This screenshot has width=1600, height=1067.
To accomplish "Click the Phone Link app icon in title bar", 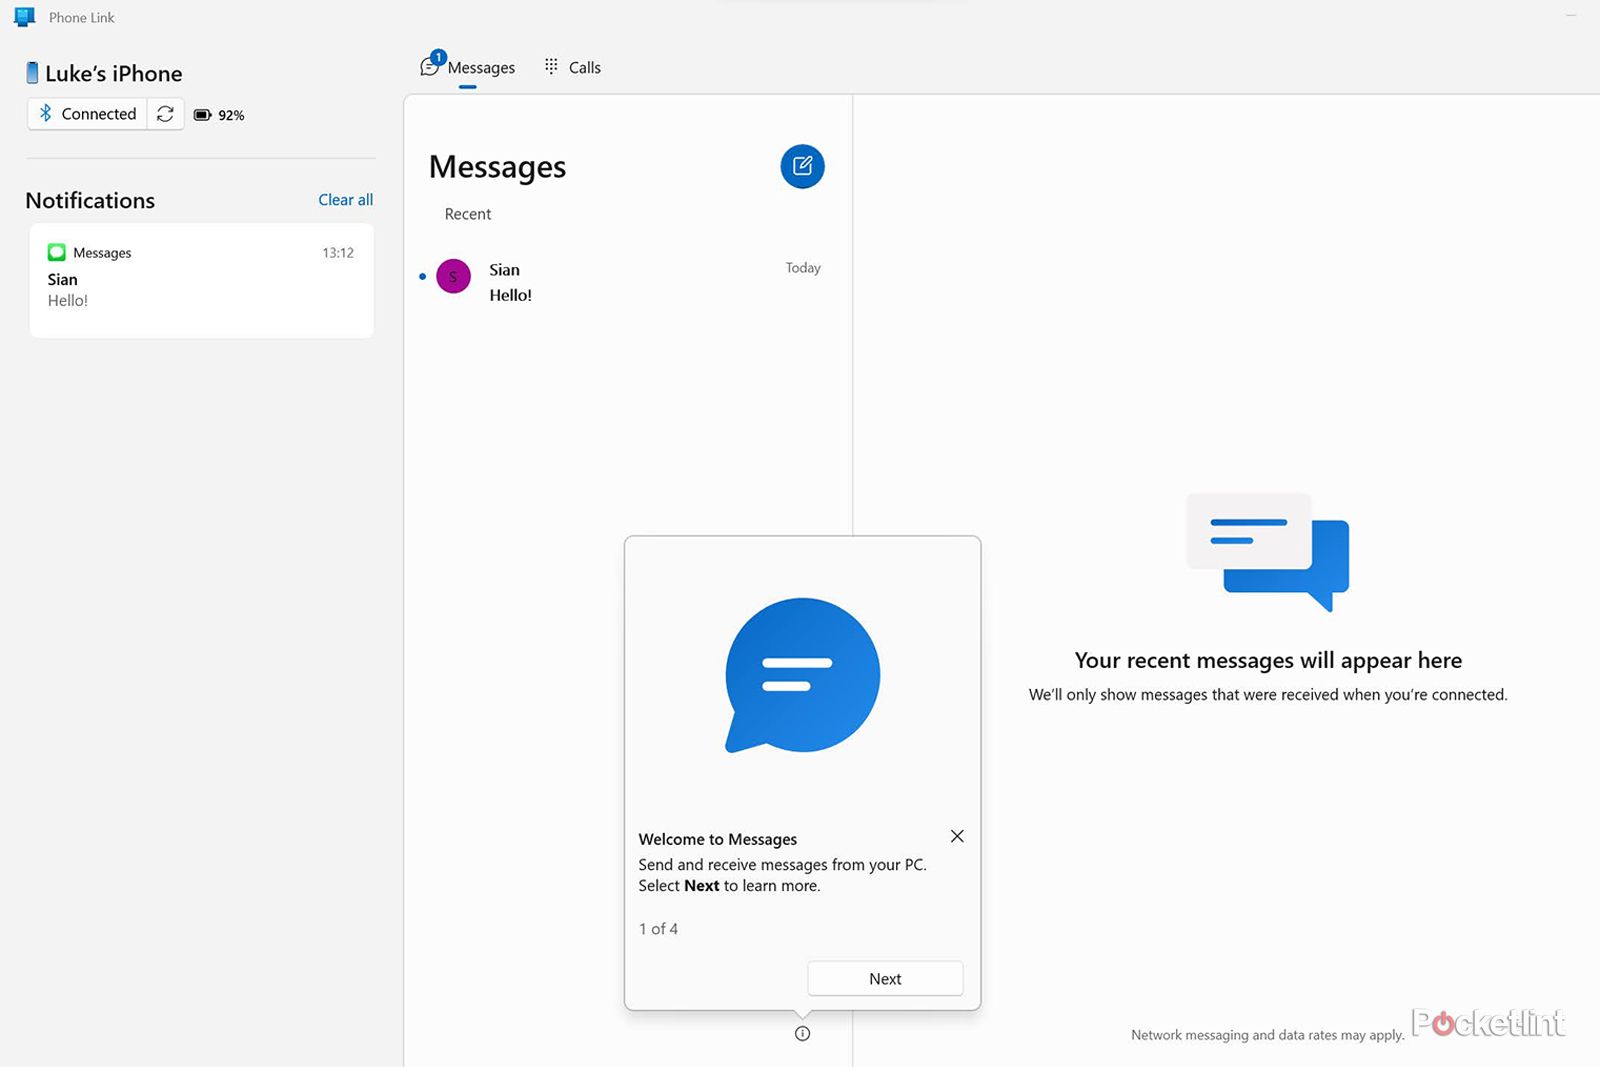I will click(25, 17).
